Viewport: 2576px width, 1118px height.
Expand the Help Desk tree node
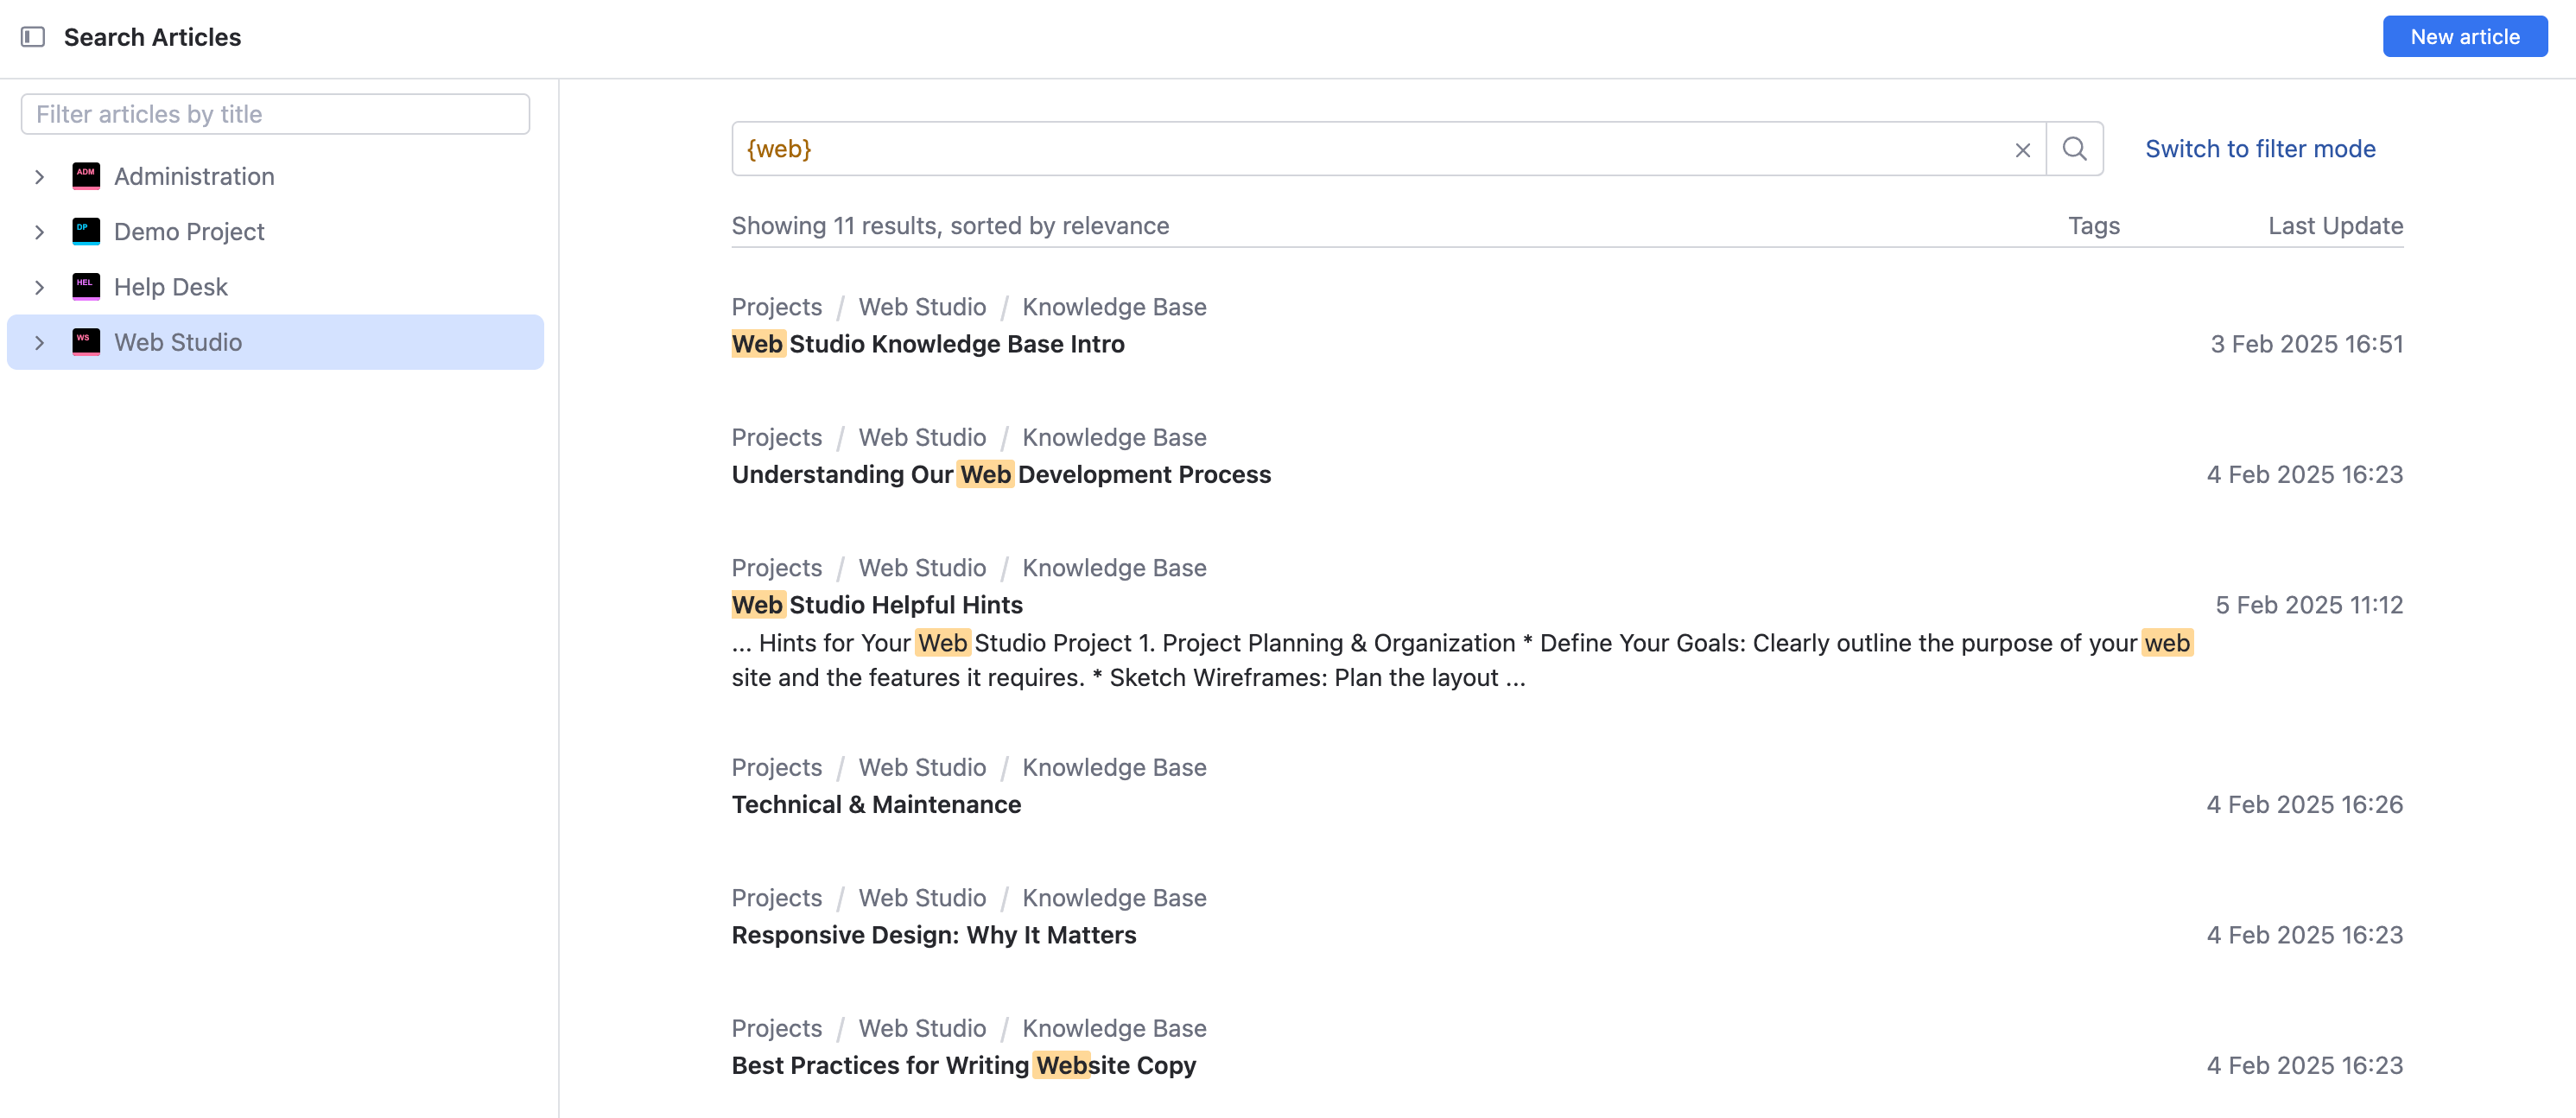point(40,287)
